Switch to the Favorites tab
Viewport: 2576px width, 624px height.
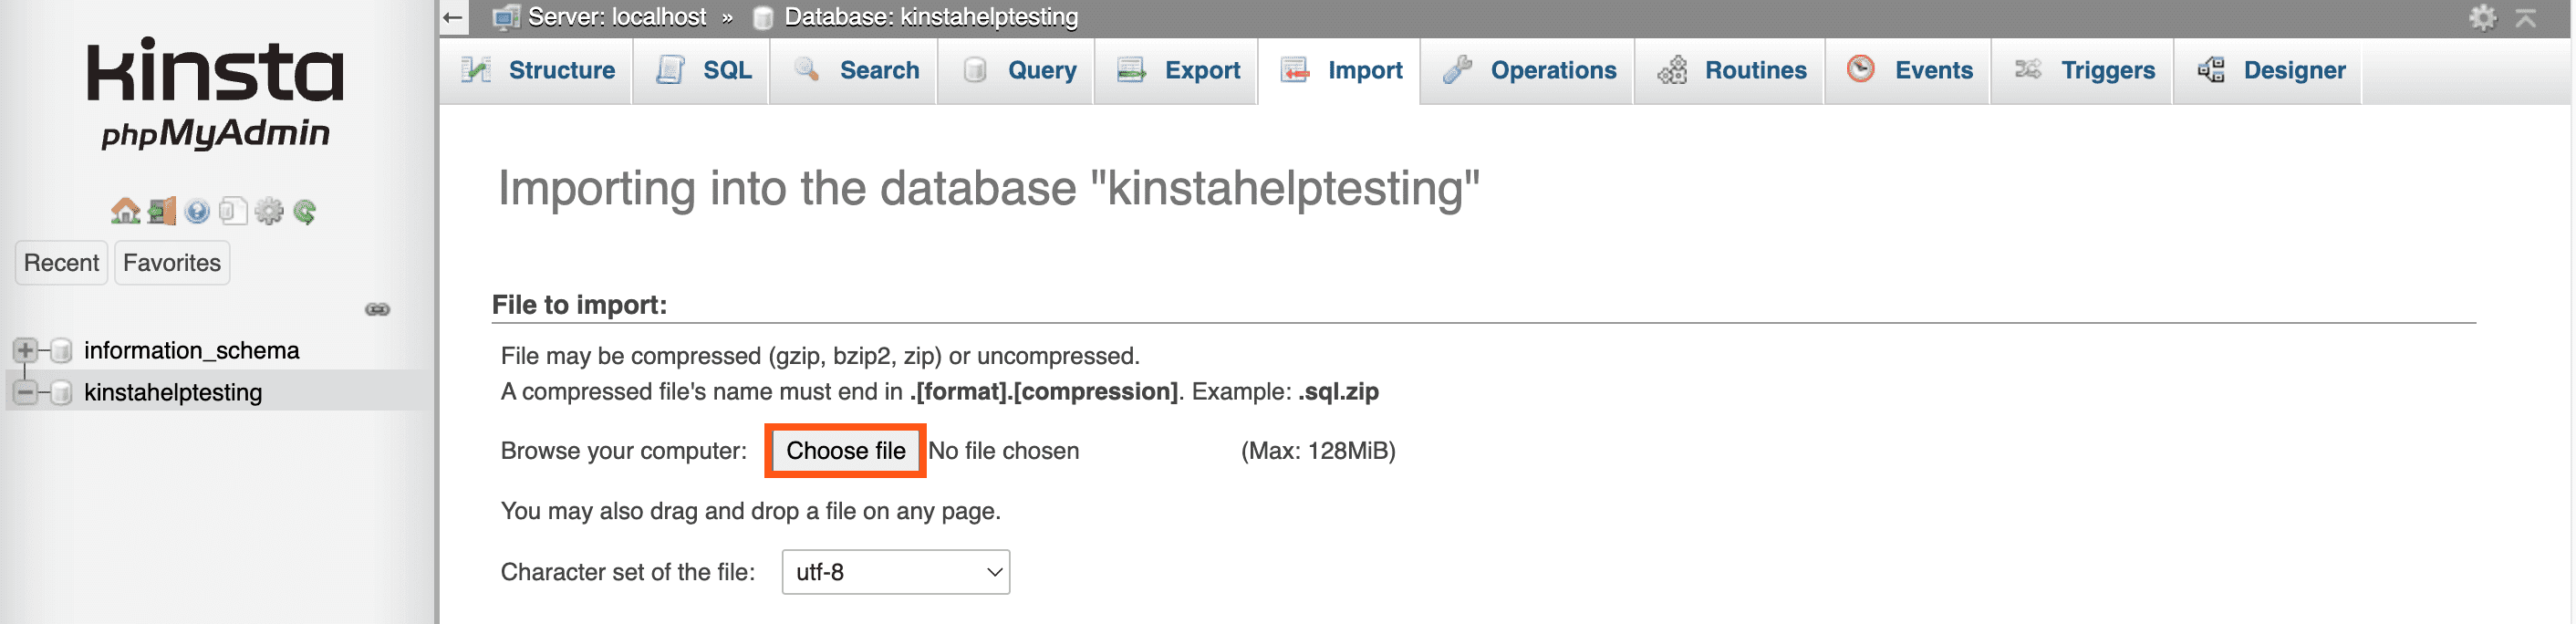click(x=171, y=262)
